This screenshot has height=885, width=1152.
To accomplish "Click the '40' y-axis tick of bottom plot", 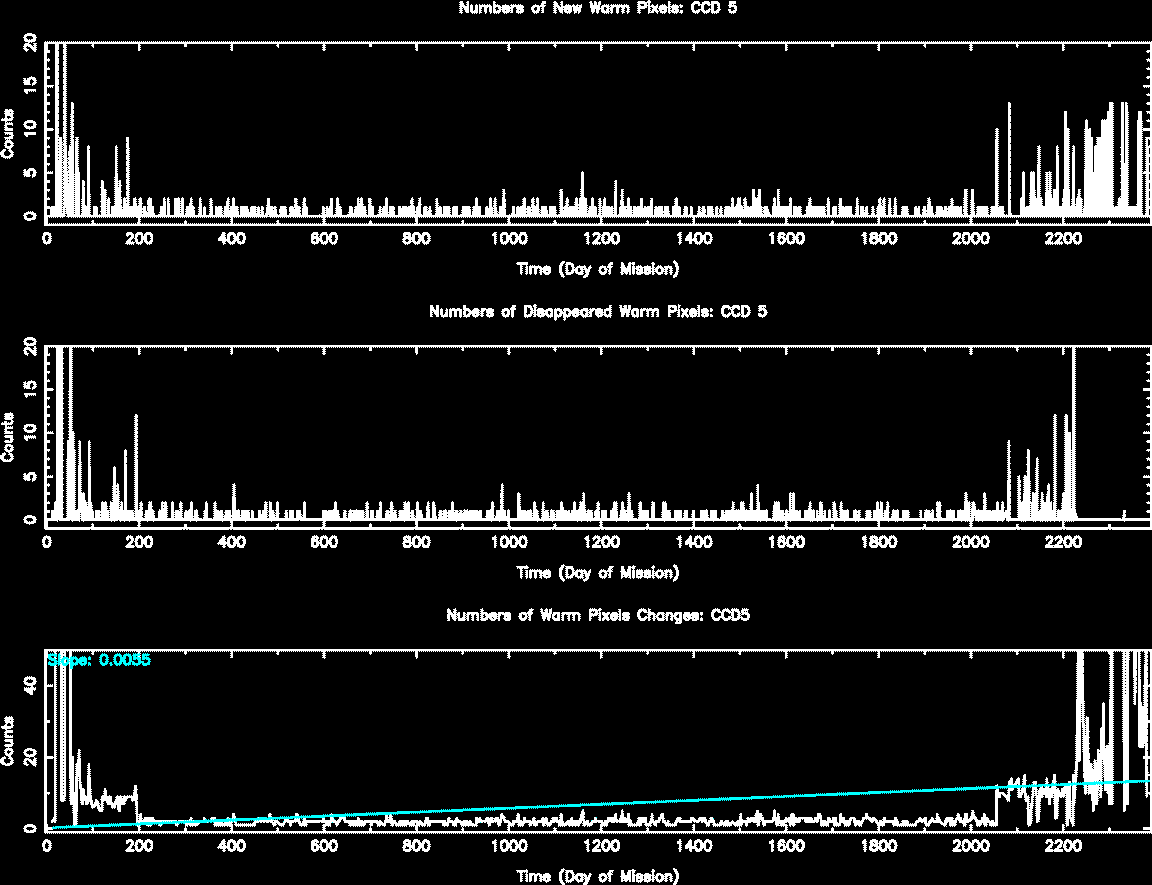I will pyautogui.click(x=30, y=686).
